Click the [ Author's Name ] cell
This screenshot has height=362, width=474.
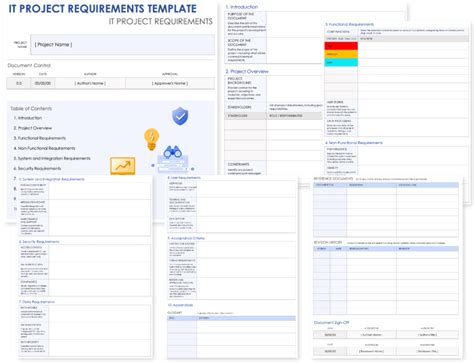(x=90, y=83)
